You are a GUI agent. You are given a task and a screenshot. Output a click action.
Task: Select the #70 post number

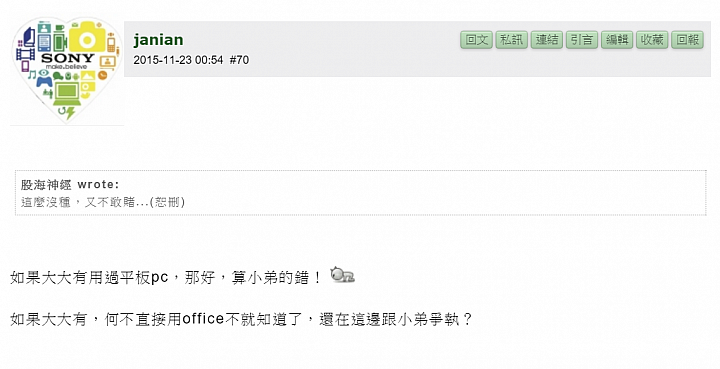(239, 60)
